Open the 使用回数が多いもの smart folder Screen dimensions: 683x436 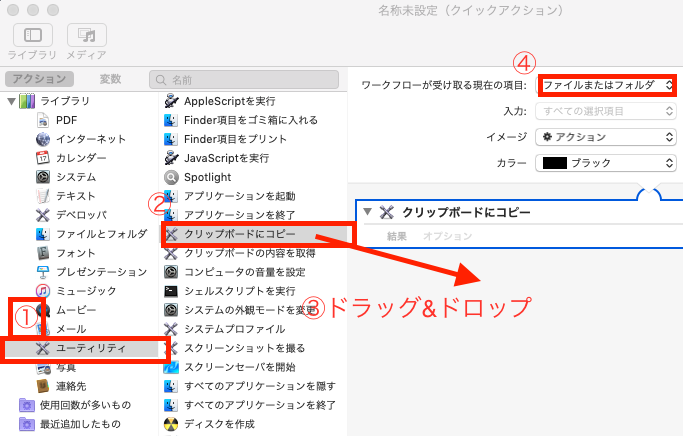coord(75,405)
